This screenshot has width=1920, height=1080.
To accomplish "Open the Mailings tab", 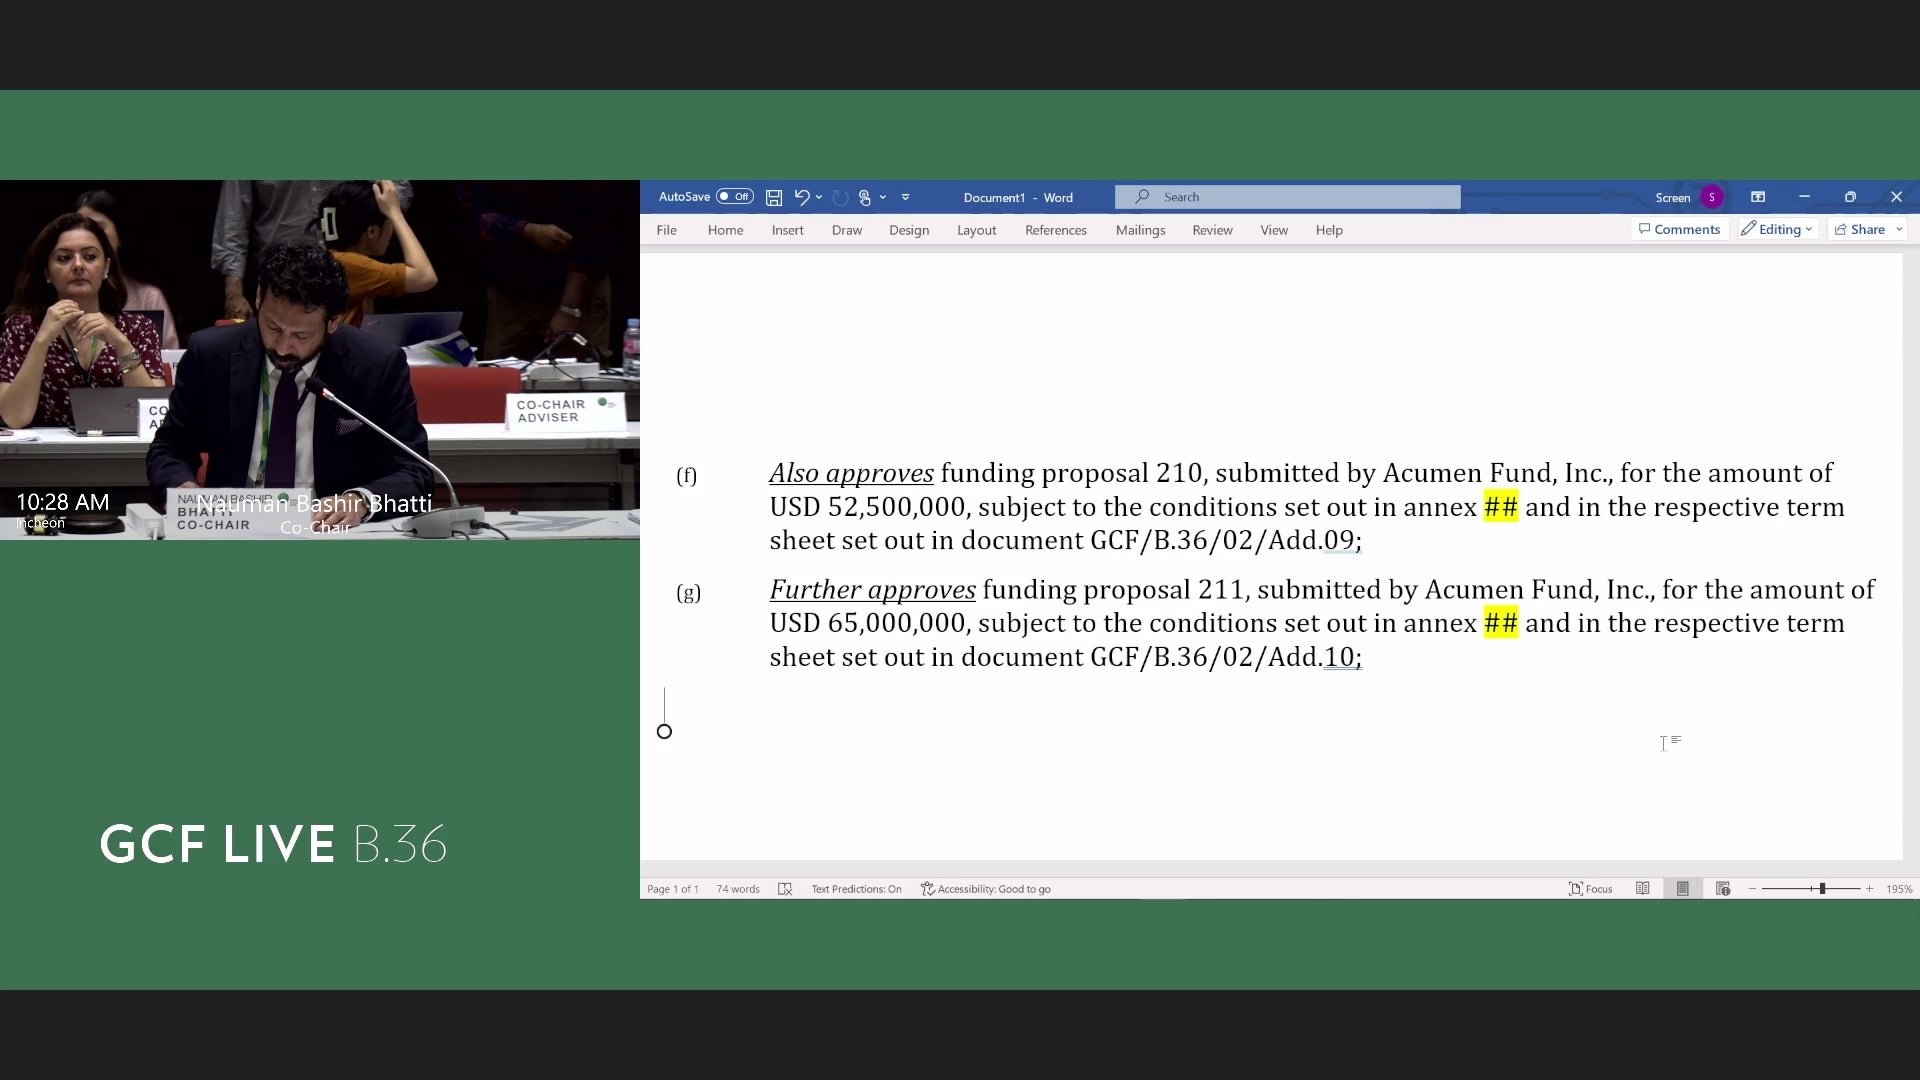I will (1141, 230).
